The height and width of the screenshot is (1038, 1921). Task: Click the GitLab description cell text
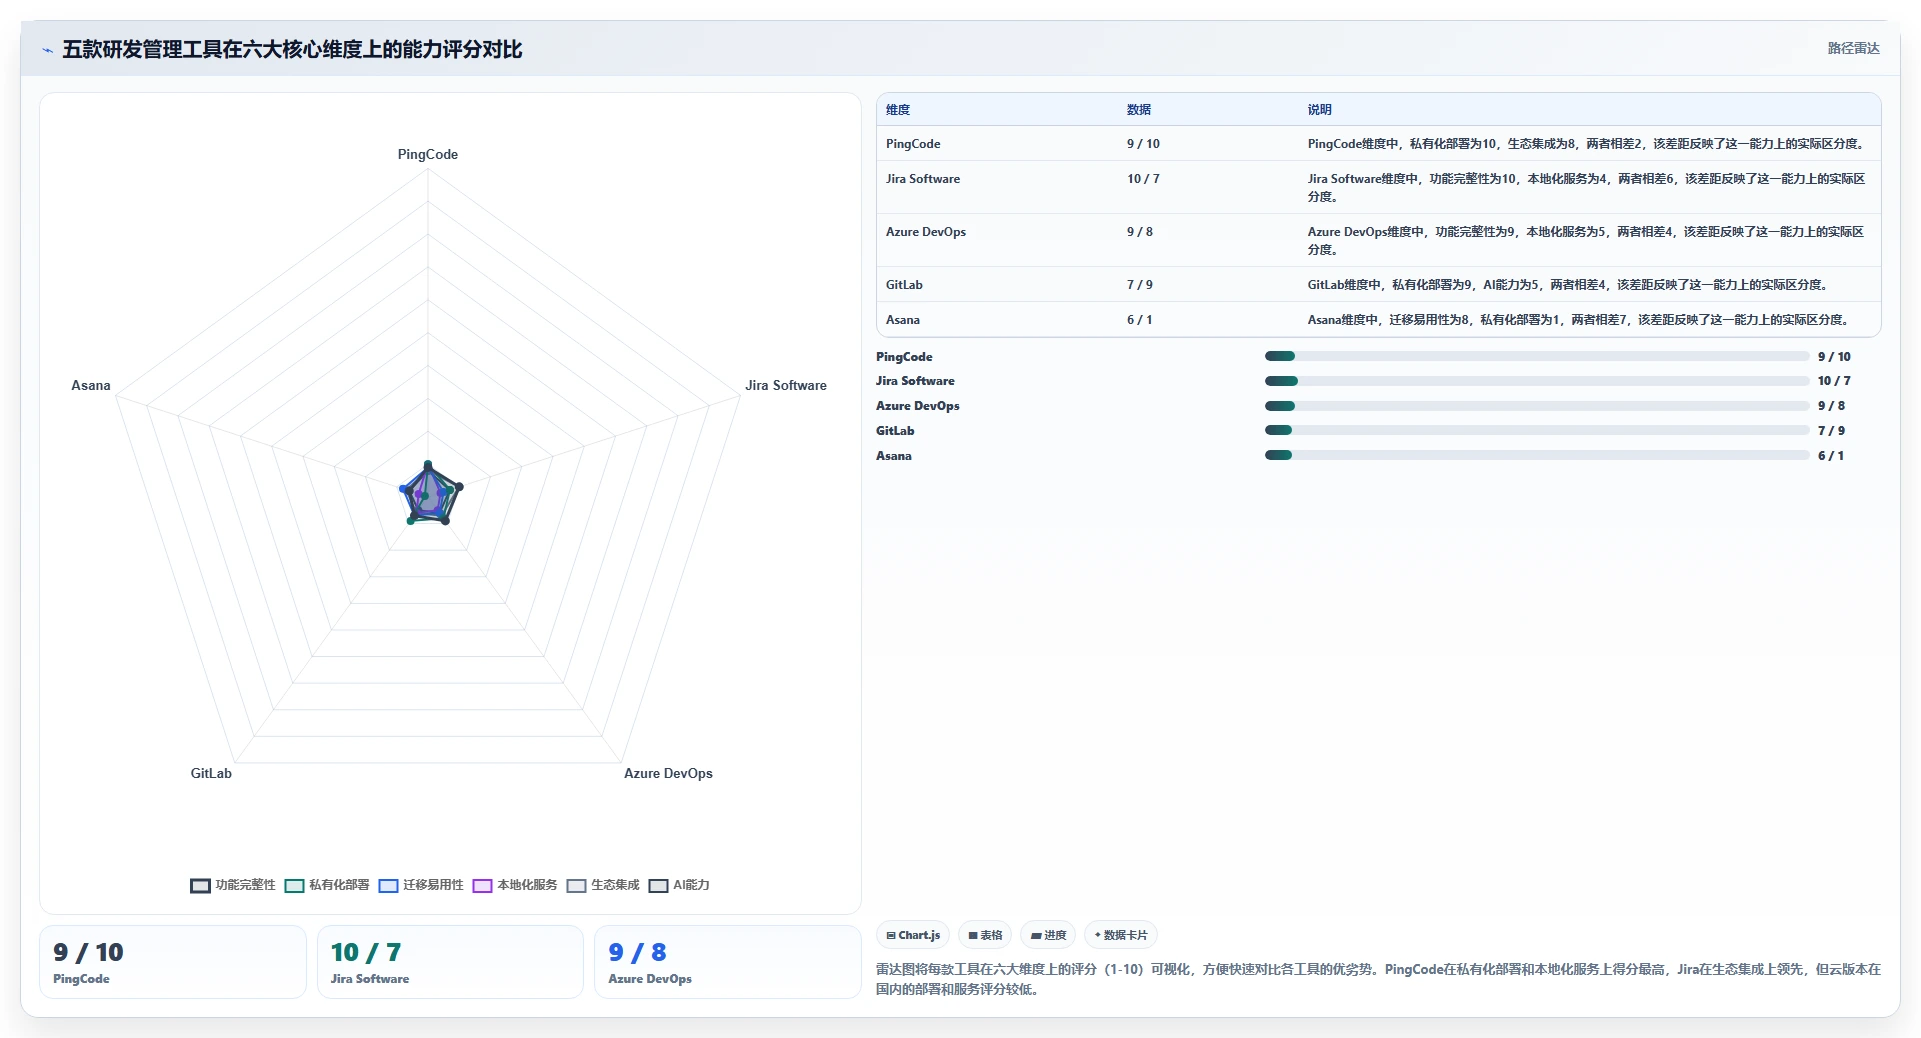(x=1570, y=285)
